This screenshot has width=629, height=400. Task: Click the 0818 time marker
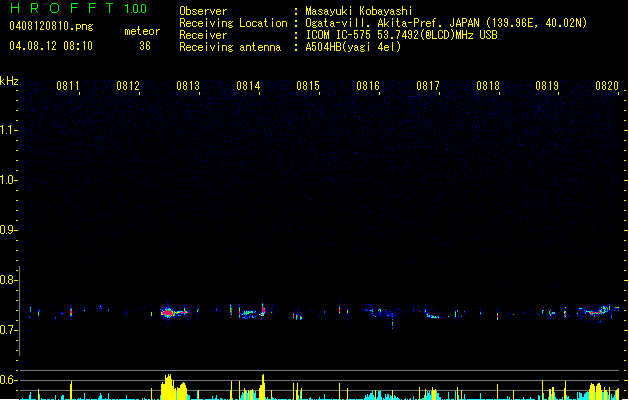point(488,86)
